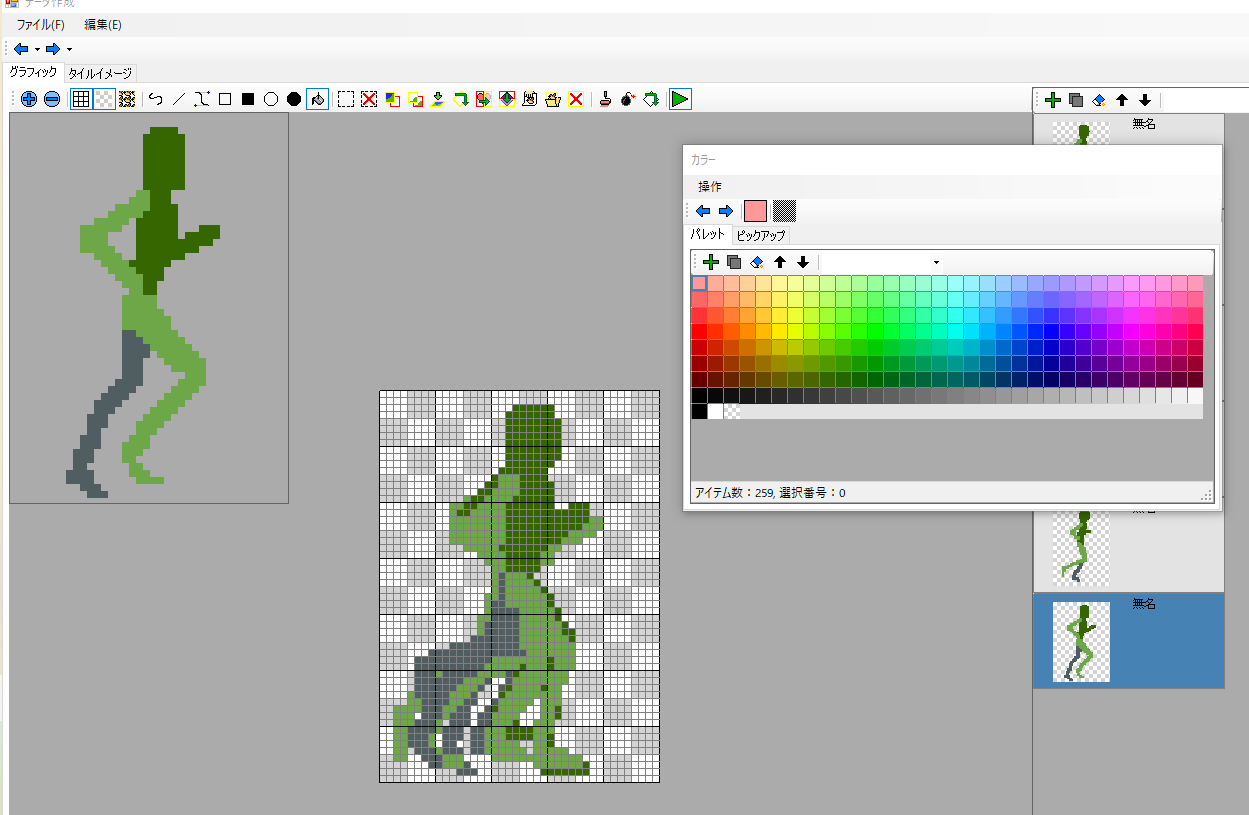Screen dimensions: 1249x815
Task: Toggle the hollow rectangle shape tool
Action: tap(225, 99)
